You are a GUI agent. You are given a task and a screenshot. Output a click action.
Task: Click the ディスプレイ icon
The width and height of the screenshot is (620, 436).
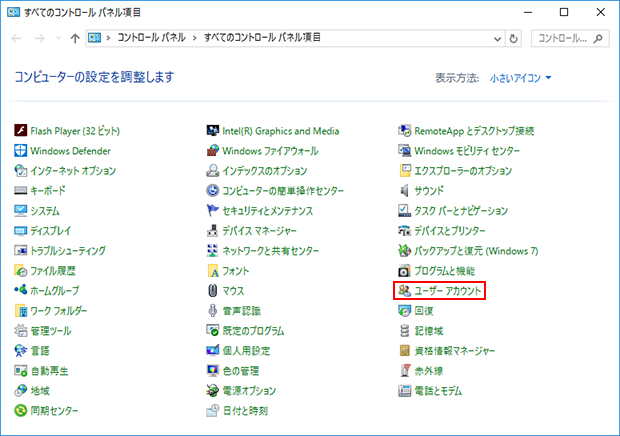[x=20, y=230]
